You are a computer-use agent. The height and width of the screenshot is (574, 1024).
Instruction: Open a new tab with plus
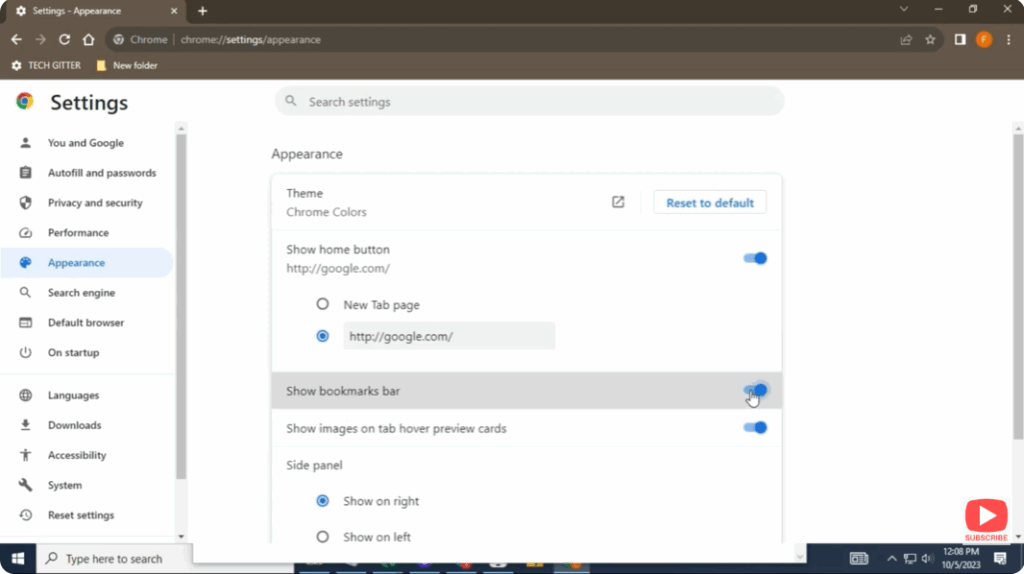[x=202, y=11]
